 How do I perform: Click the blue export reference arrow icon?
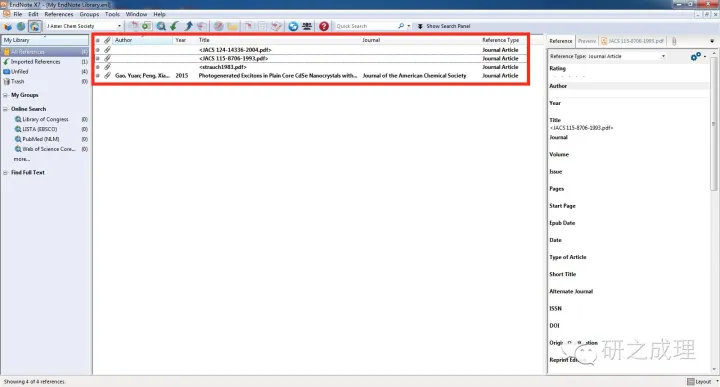(188, 26)
